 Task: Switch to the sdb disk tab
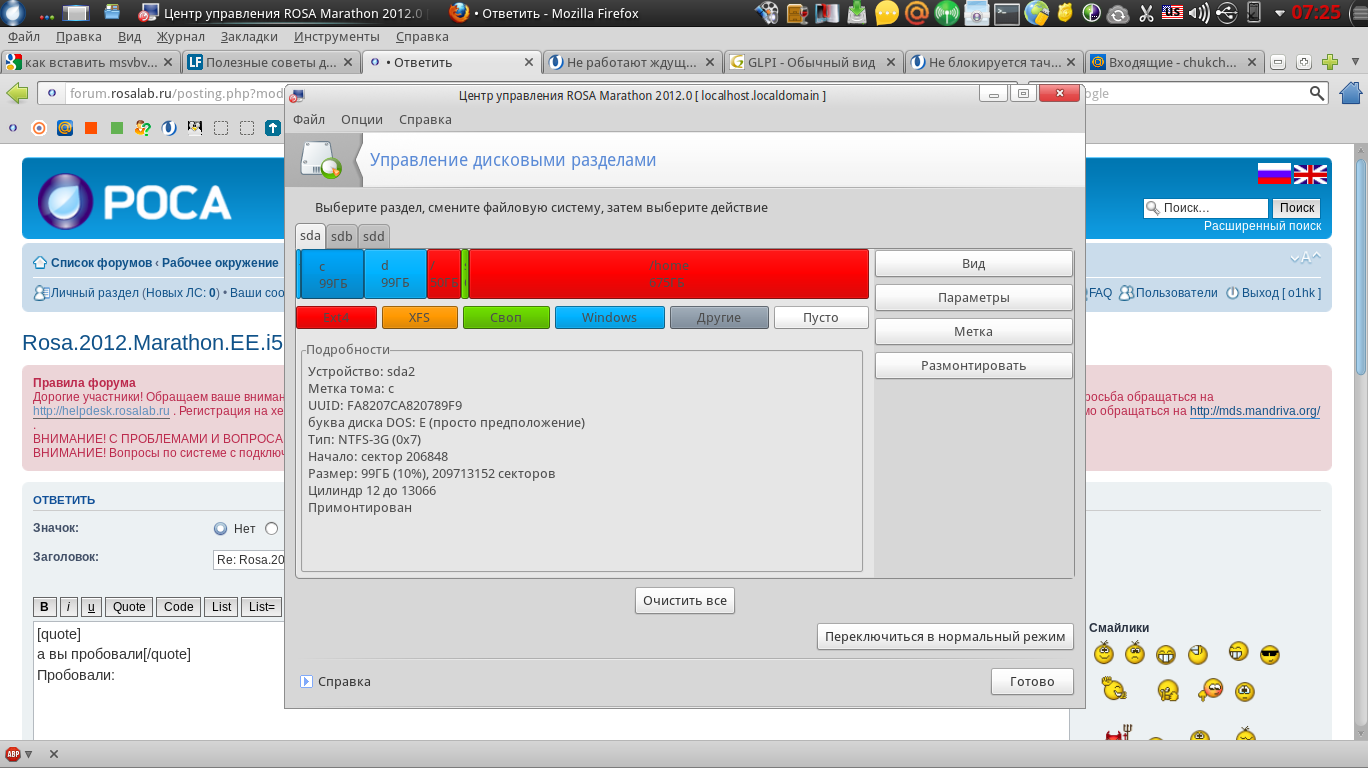[x=342, y=237]
